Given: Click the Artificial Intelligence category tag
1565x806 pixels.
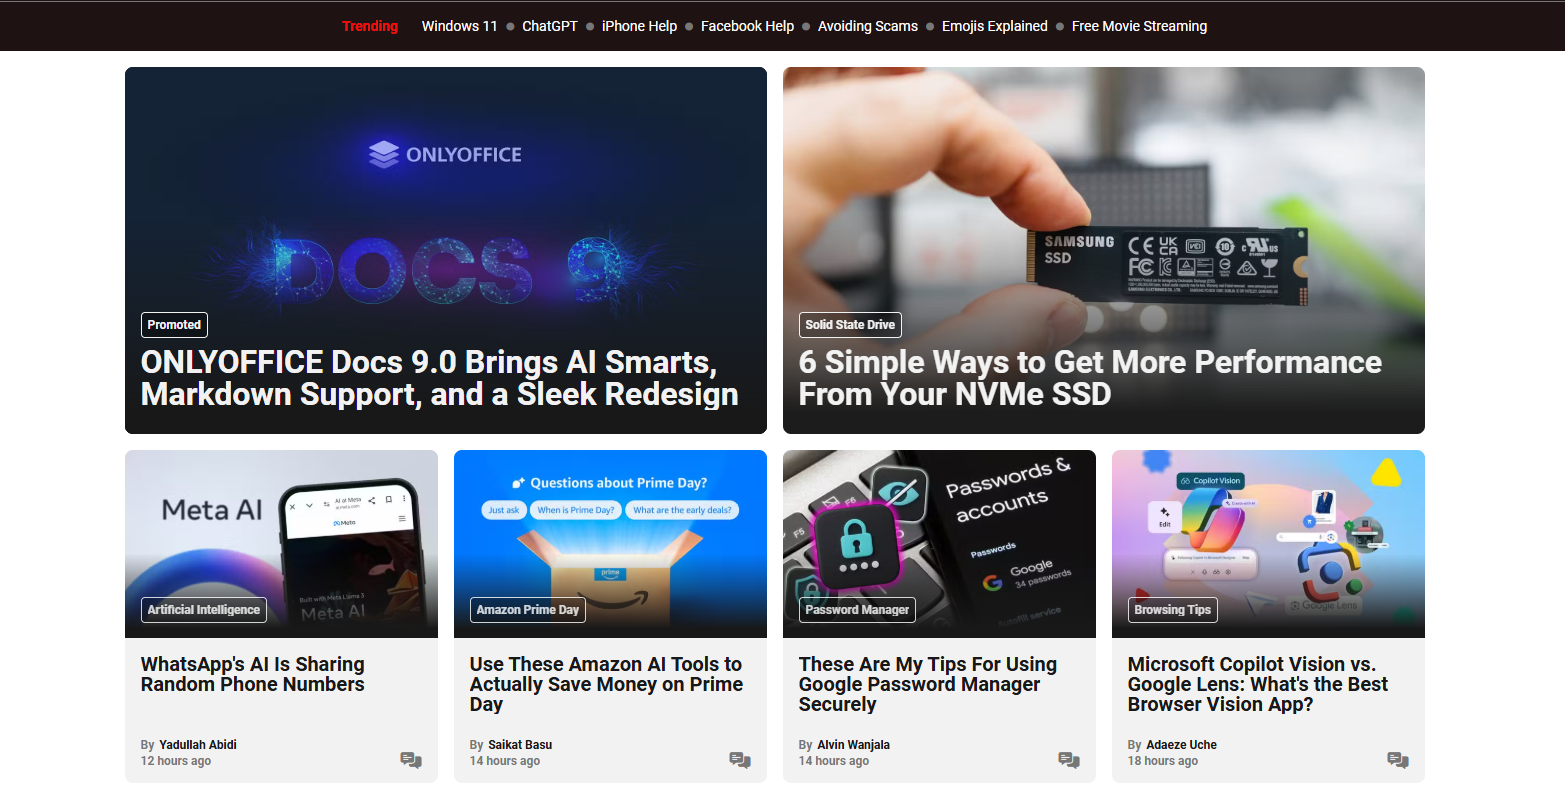Looking at the screenshot, I should pos(204,610).
